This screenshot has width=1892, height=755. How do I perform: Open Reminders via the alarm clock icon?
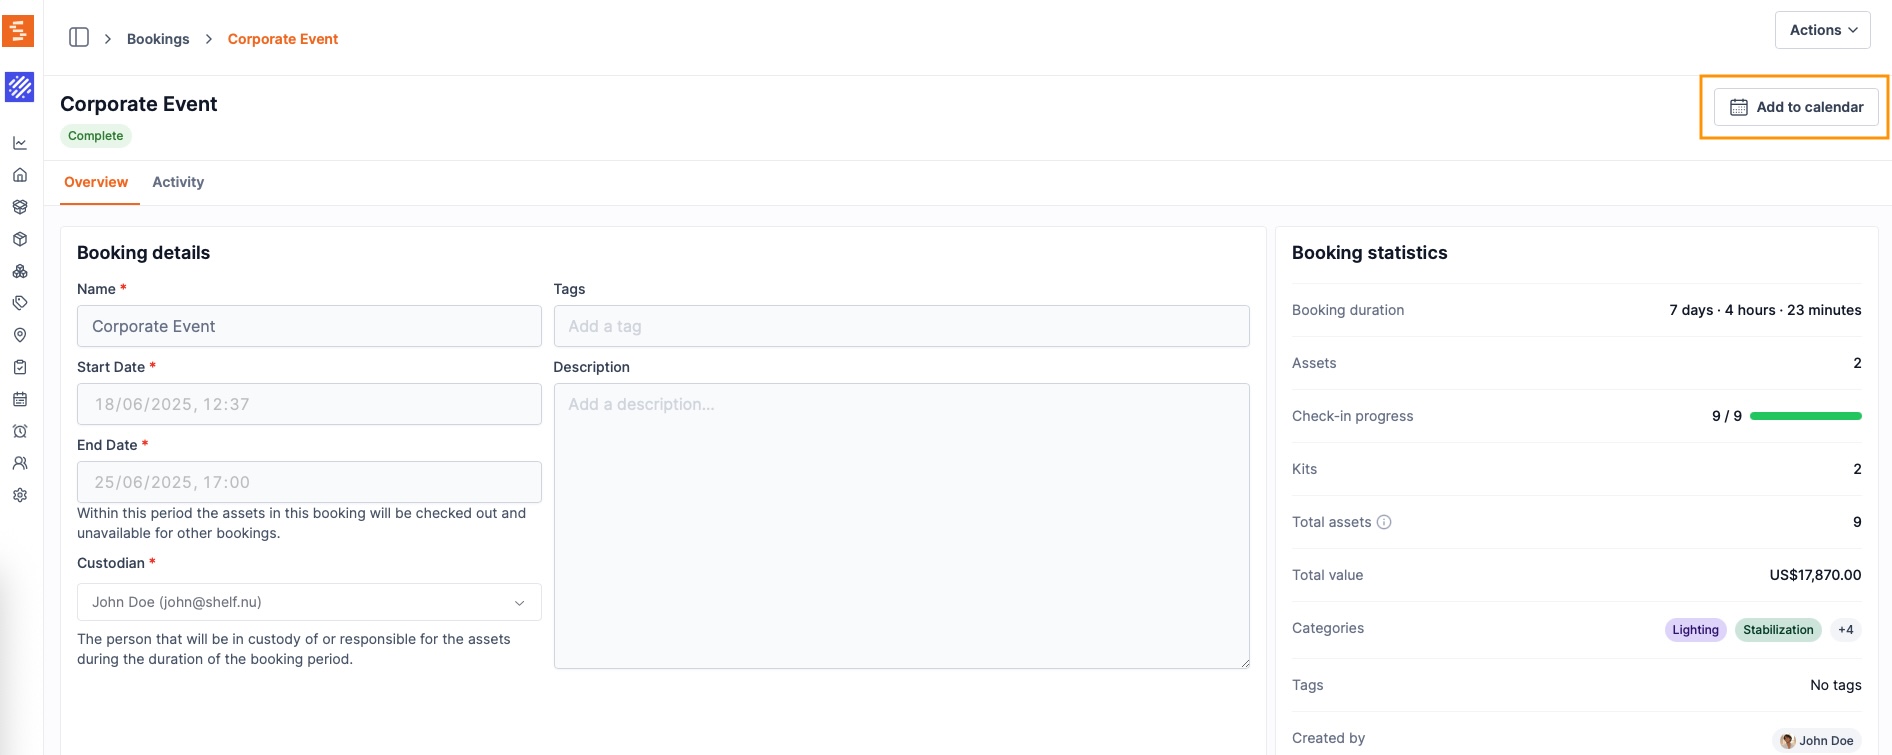[x=20, y=431]
